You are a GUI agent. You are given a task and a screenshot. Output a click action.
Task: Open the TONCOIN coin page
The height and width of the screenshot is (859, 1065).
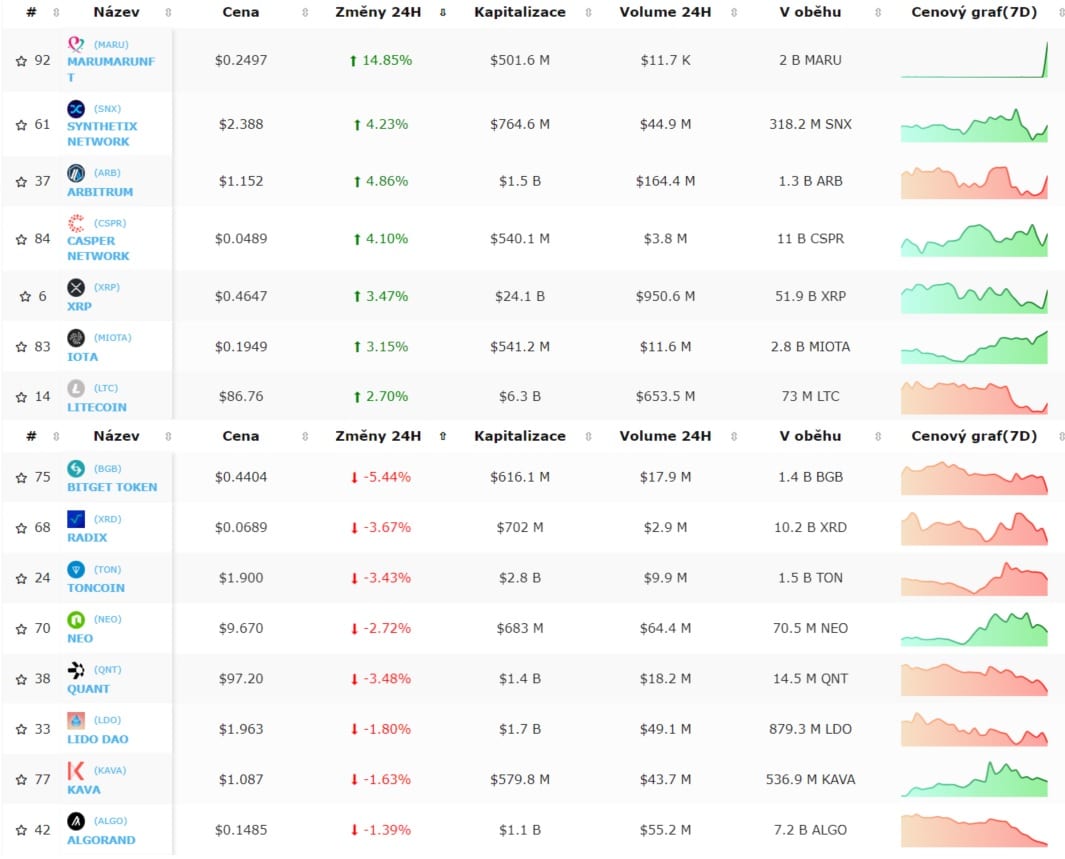pos(96,588)
